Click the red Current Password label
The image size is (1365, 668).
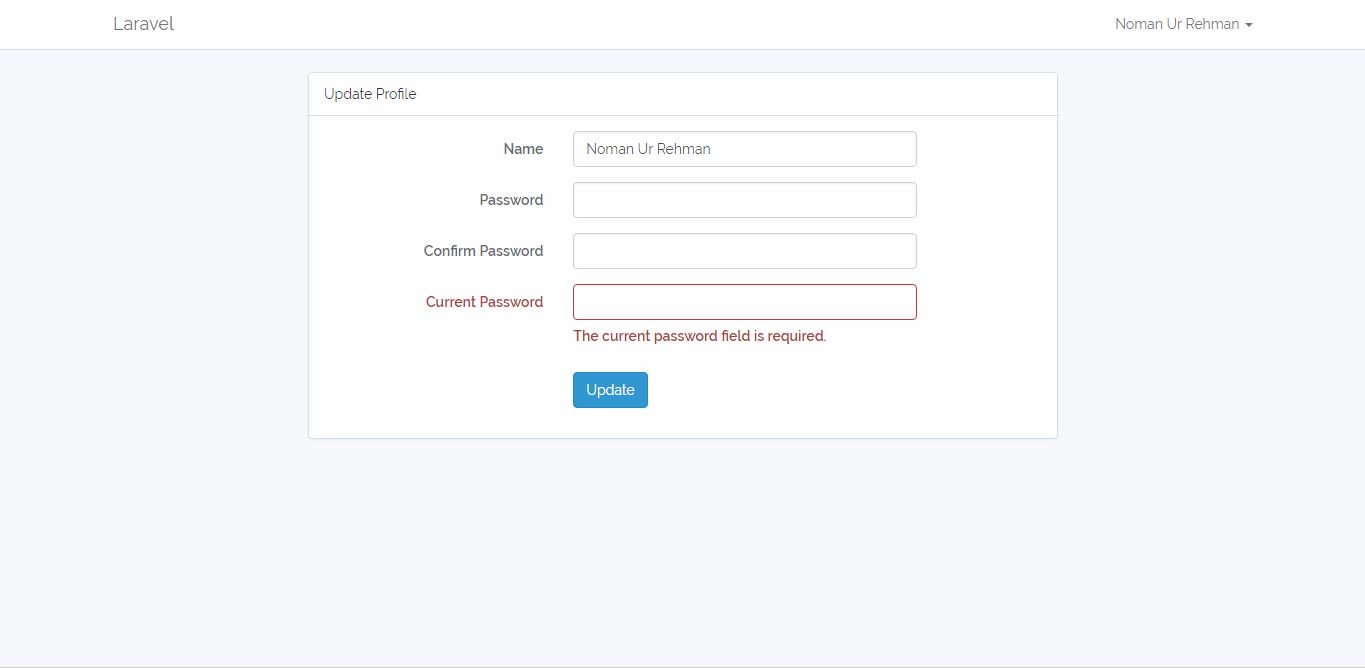coord(484,302)
